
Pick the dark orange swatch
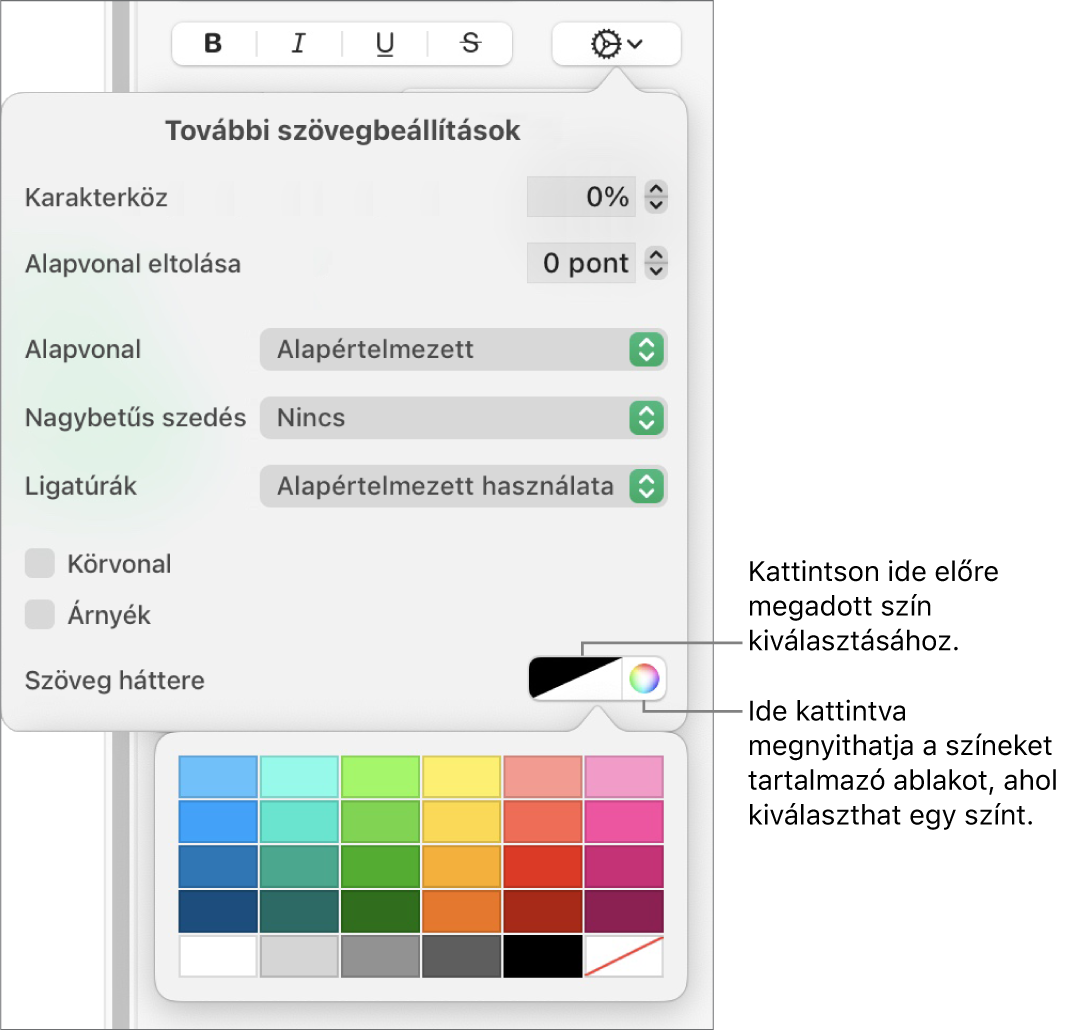[x=462, y=911]
